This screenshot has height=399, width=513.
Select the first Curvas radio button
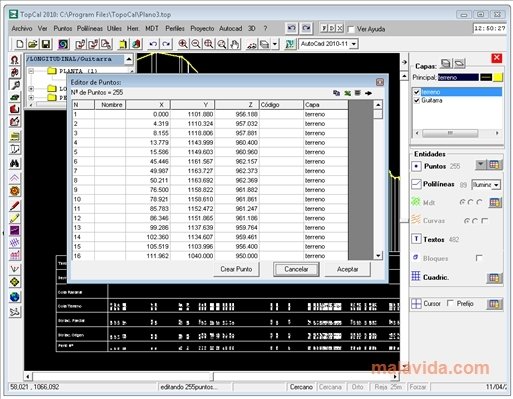467,221
